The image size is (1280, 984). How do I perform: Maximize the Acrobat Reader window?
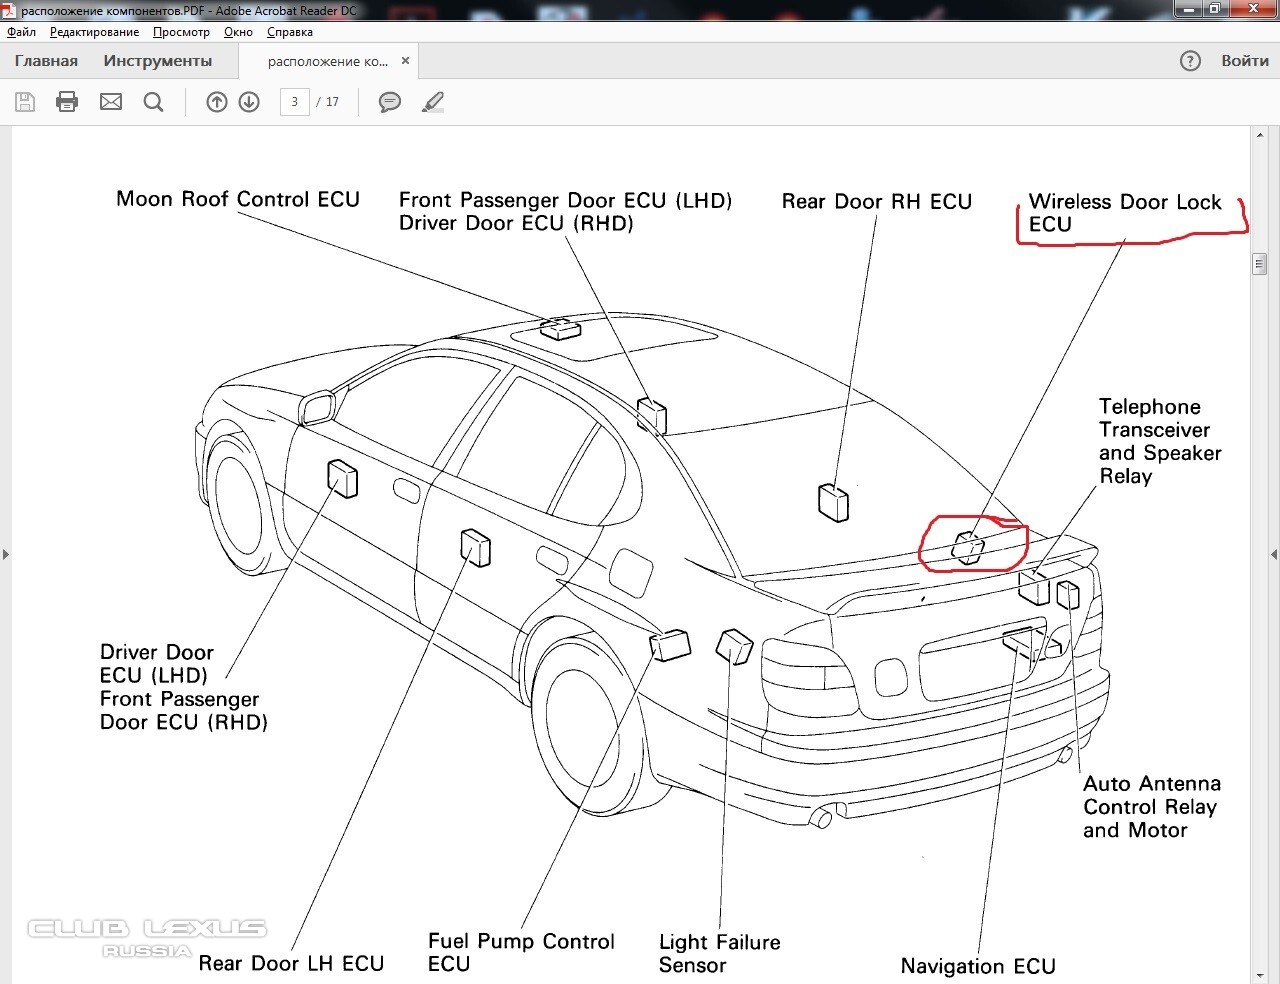1215,9
